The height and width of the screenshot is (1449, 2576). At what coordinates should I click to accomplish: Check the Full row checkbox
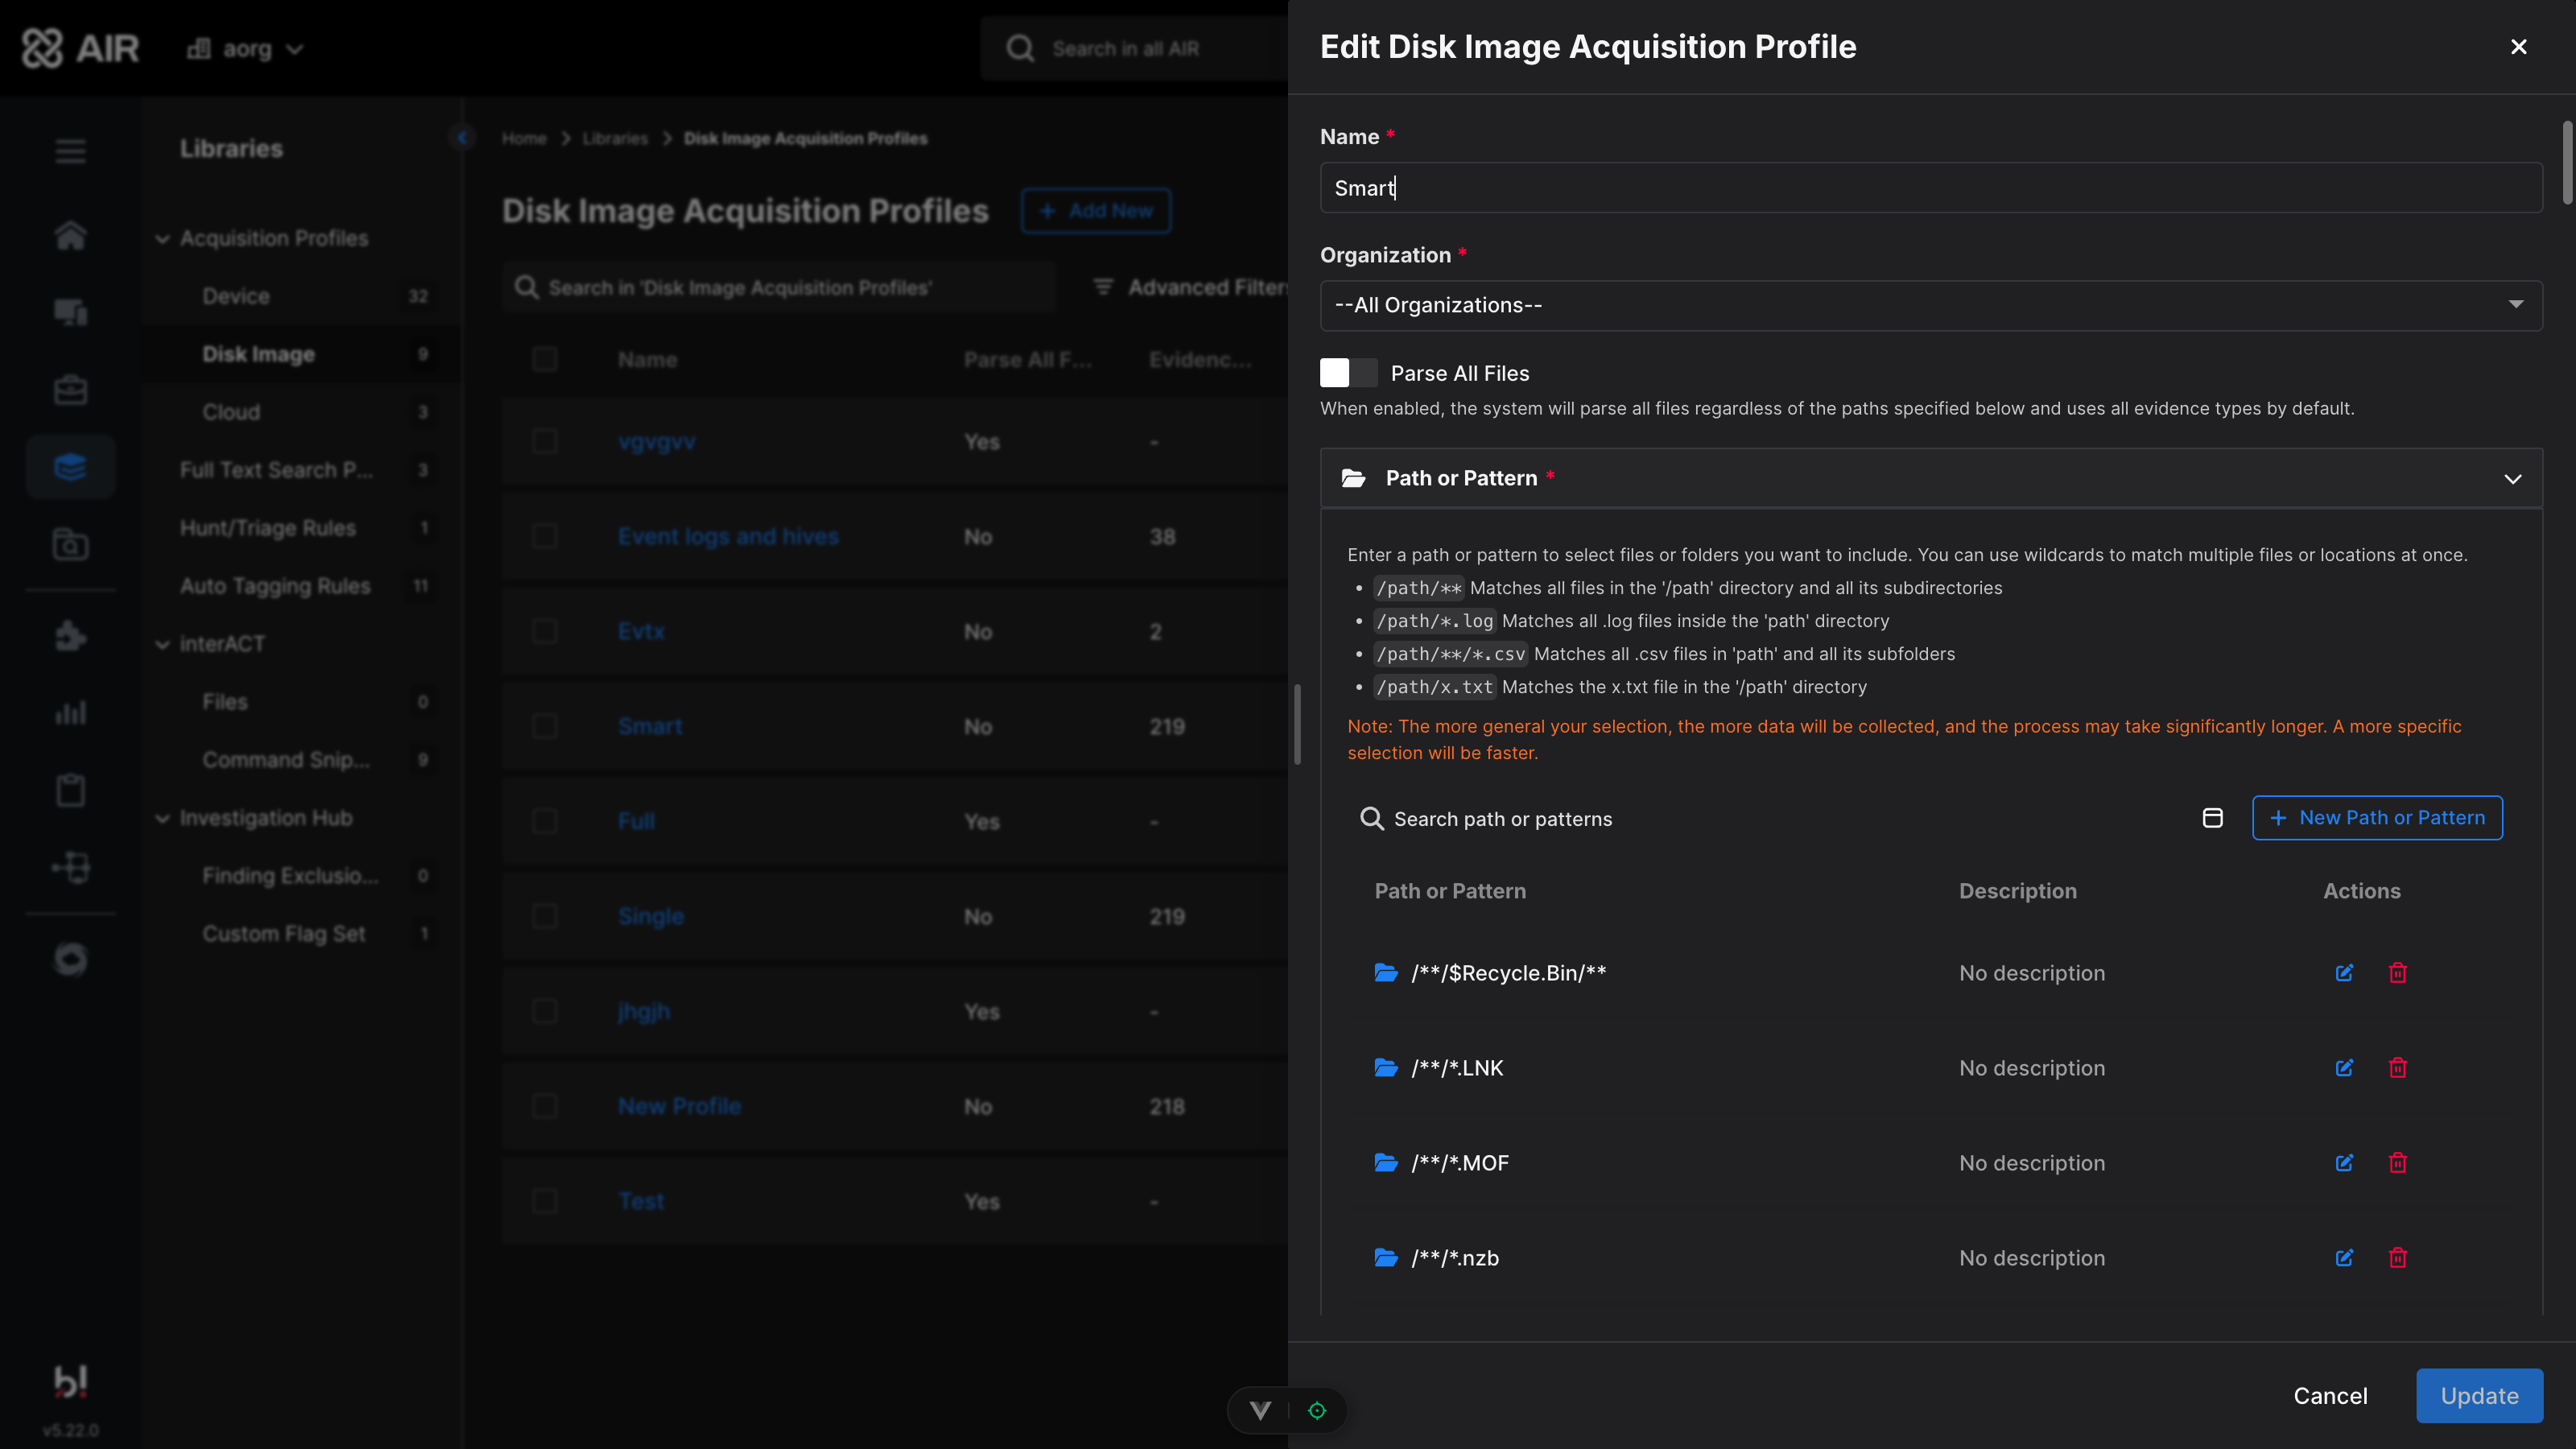click(x=544, y=821)
